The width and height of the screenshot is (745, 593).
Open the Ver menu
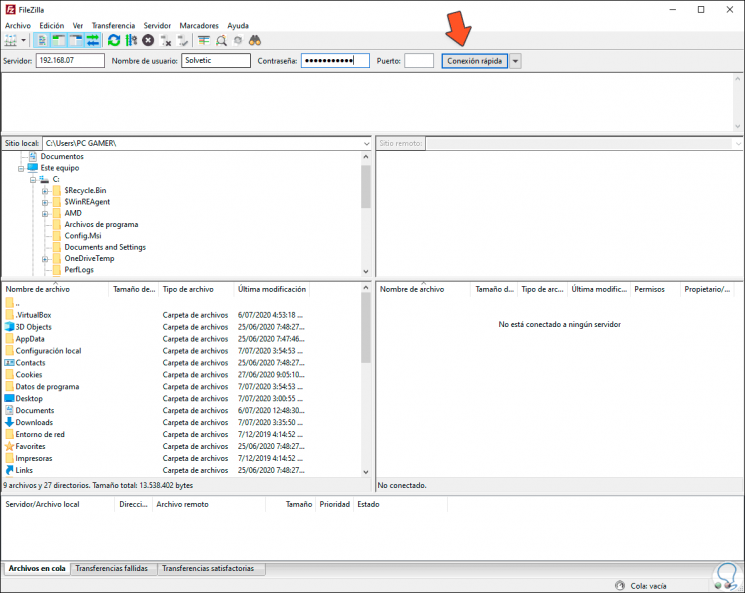pos(77,26)
